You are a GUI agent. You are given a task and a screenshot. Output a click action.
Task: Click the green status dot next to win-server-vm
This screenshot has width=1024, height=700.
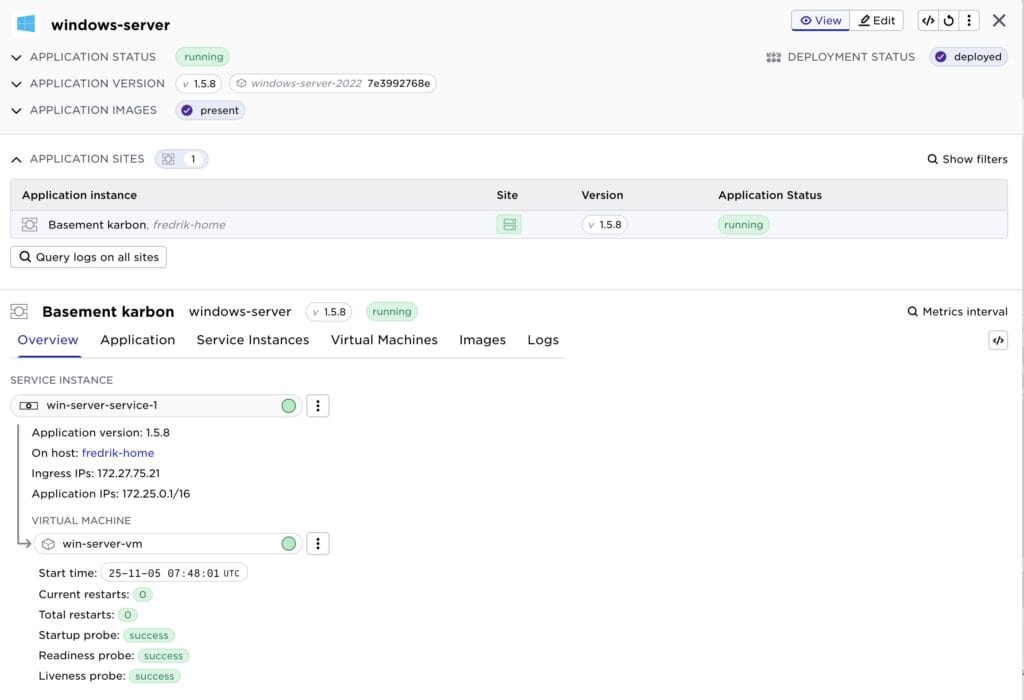click(288, 543)
